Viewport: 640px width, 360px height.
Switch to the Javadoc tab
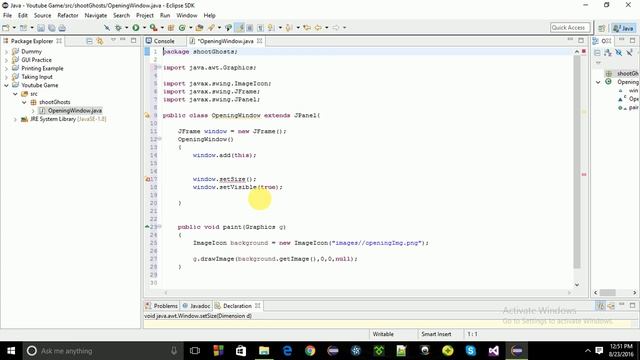(196, 306)
